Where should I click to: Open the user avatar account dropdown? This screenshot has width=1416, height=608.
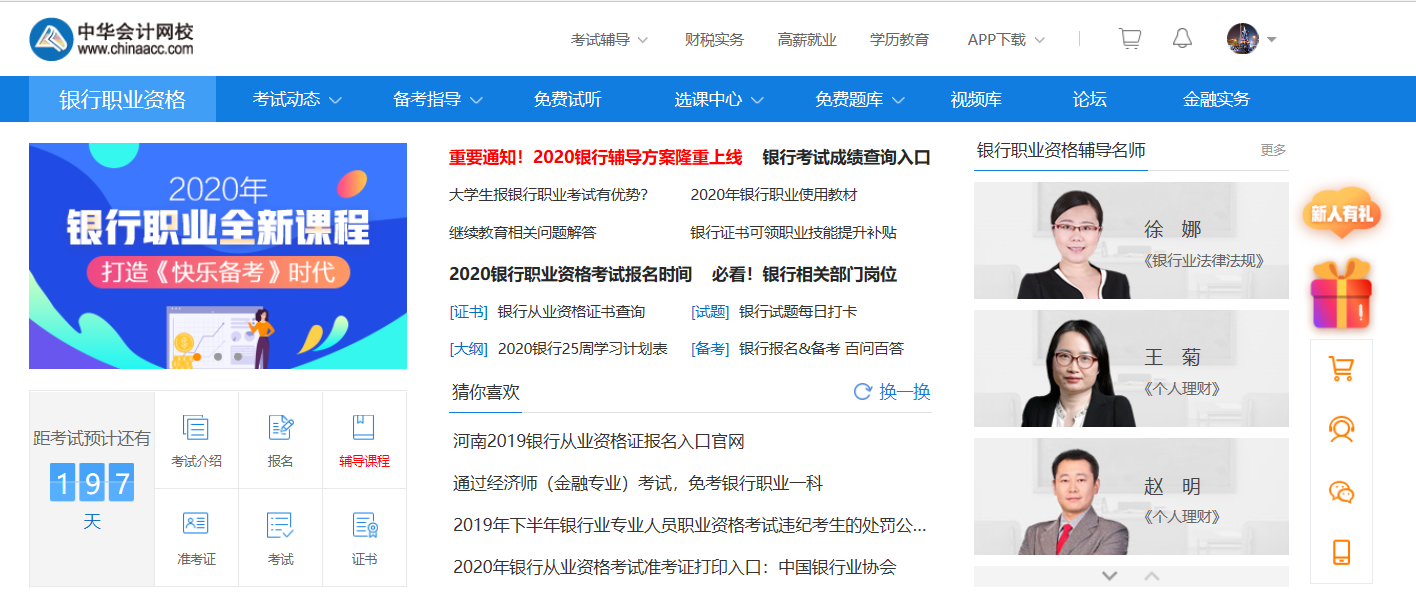[1251, 39]
